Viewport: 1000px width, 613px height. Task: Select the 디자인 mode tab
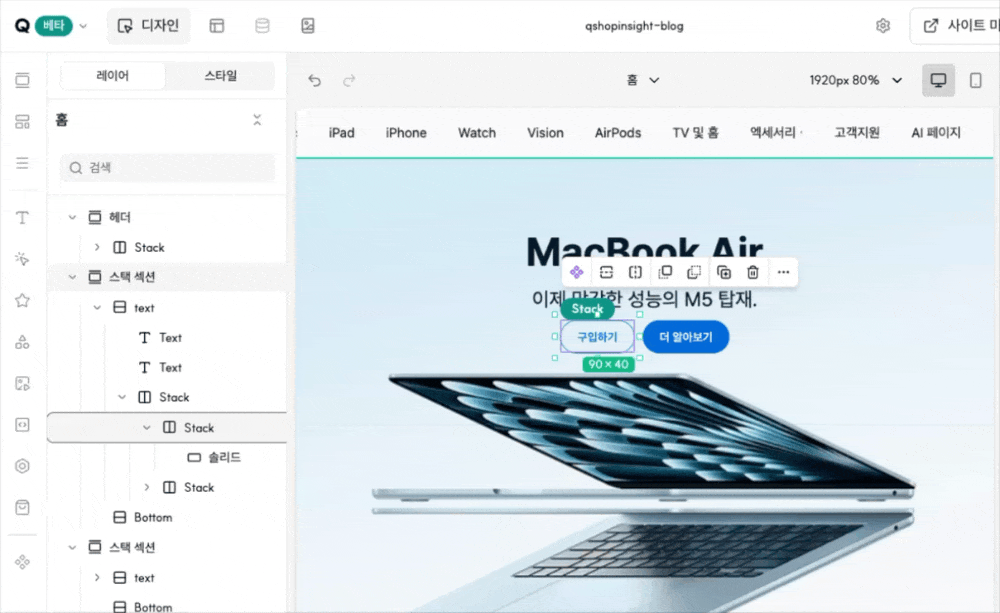coord(148,26)
